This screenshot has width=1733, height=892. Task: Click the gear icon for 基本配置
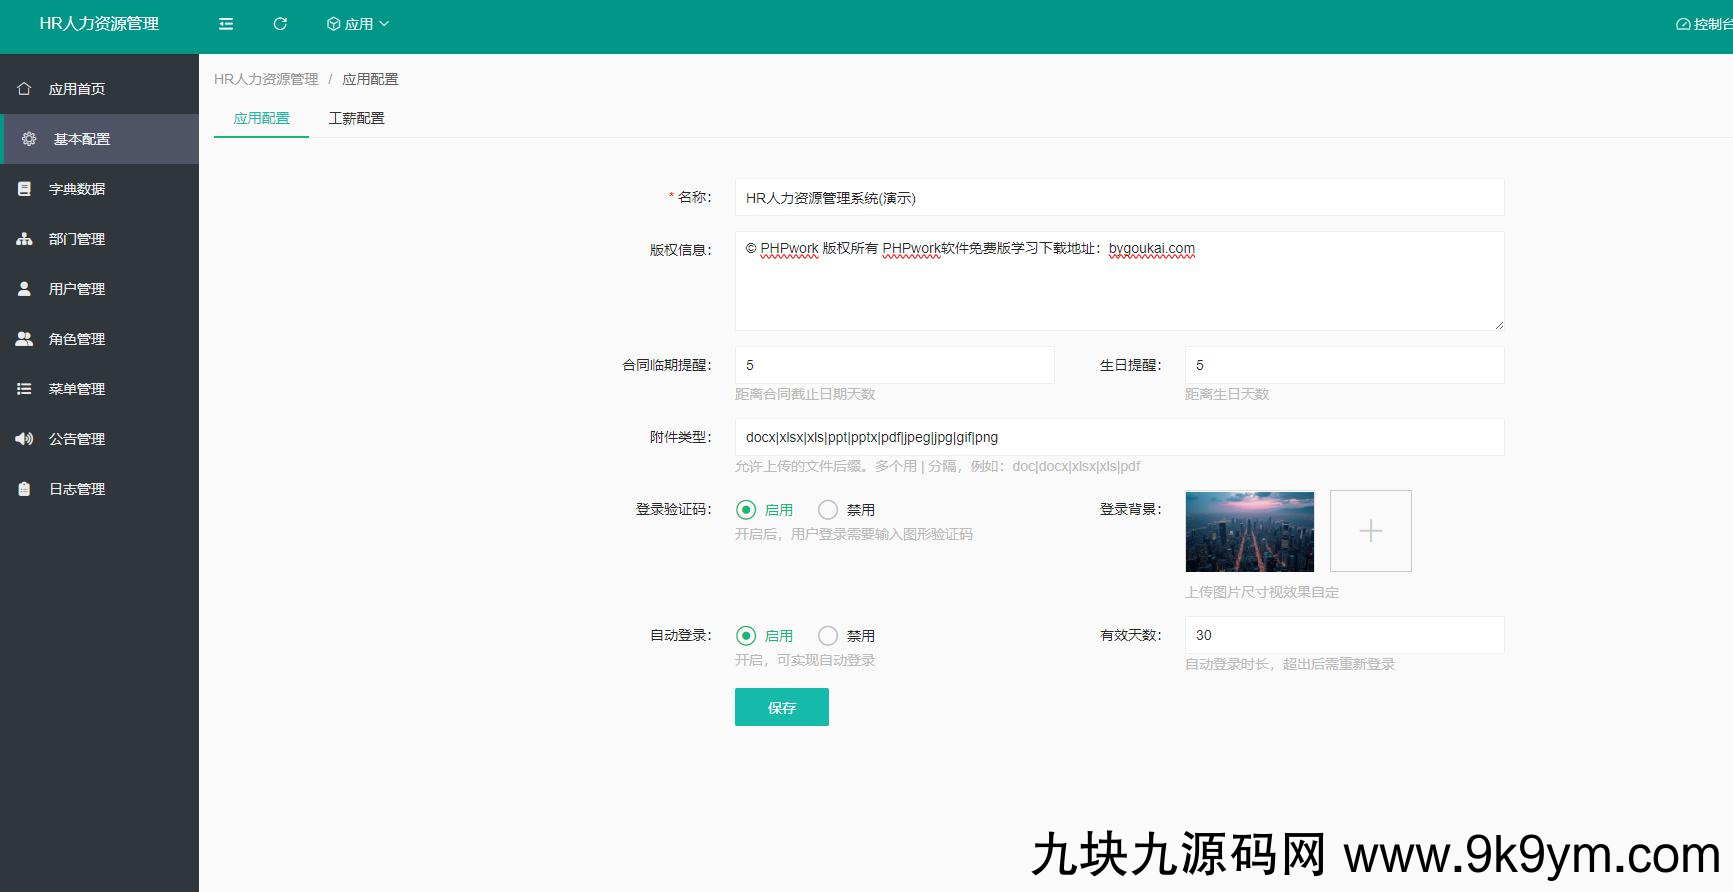[29, 139]
